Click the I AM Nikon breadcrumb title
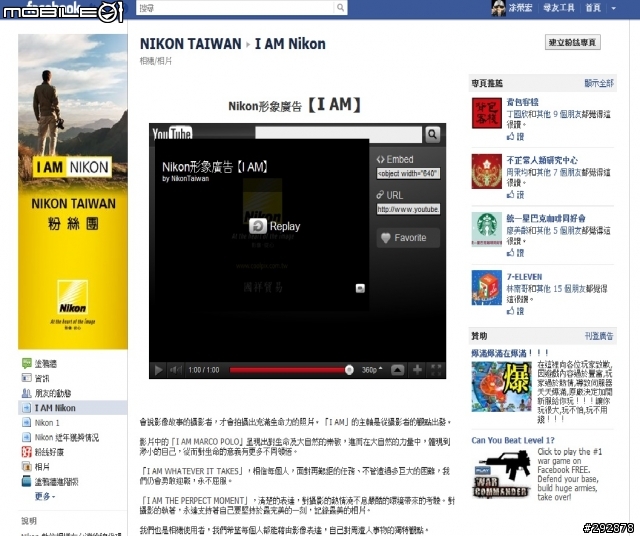Viewport: 640px width, 536px height. 290,44
